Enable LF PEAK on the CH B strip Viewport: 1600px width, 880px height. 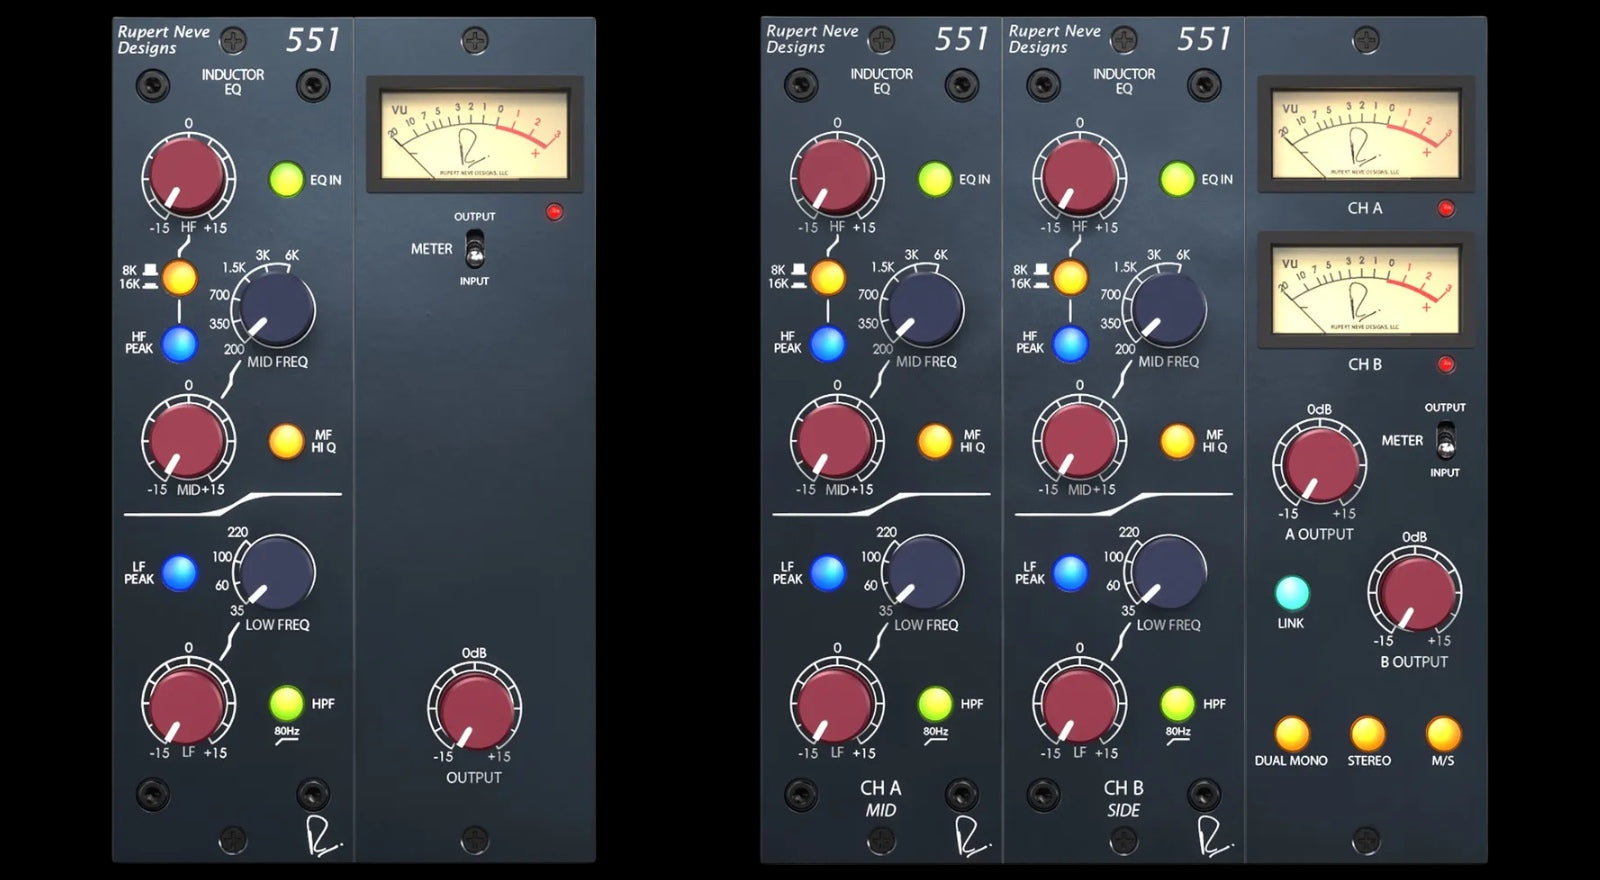[1070, 573]
